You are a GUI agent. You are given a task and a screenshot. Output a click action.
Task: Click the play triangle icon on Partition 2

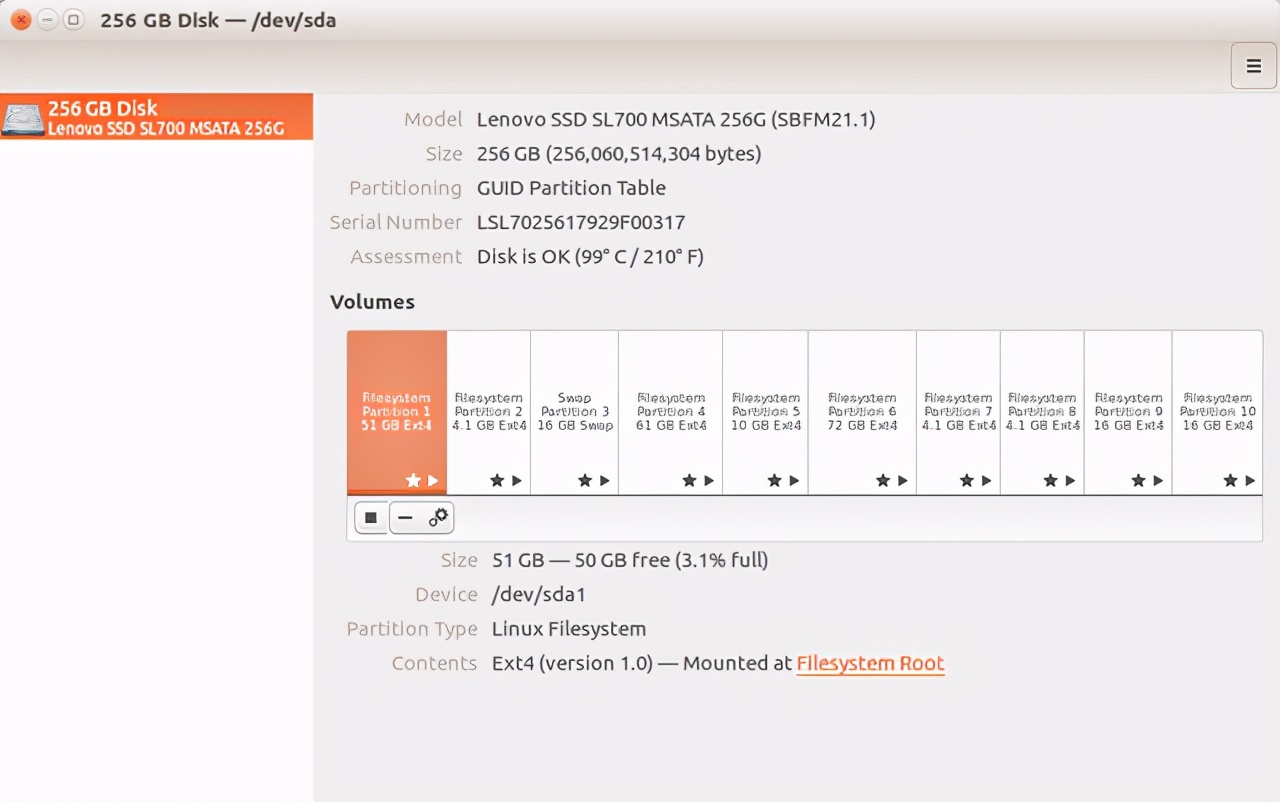pos(517,481)
